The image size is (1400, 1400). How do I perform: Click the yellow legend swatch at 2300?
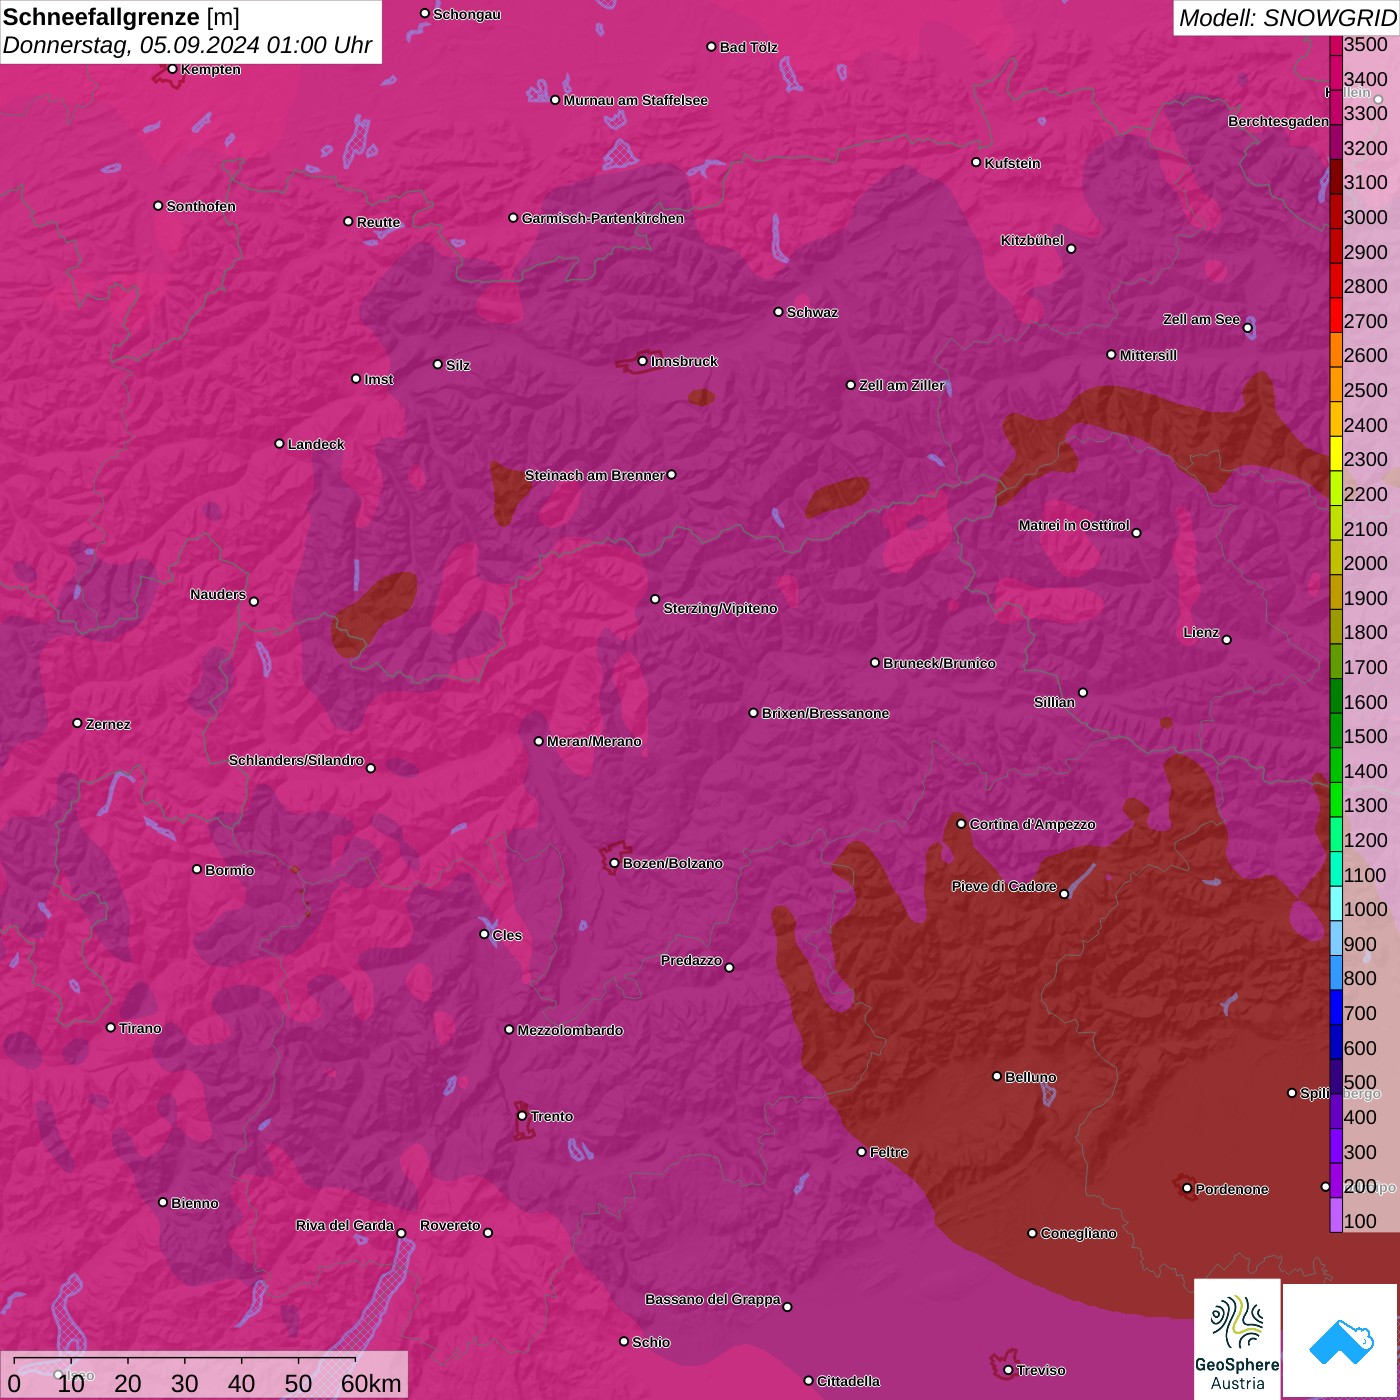(1336, 453)
